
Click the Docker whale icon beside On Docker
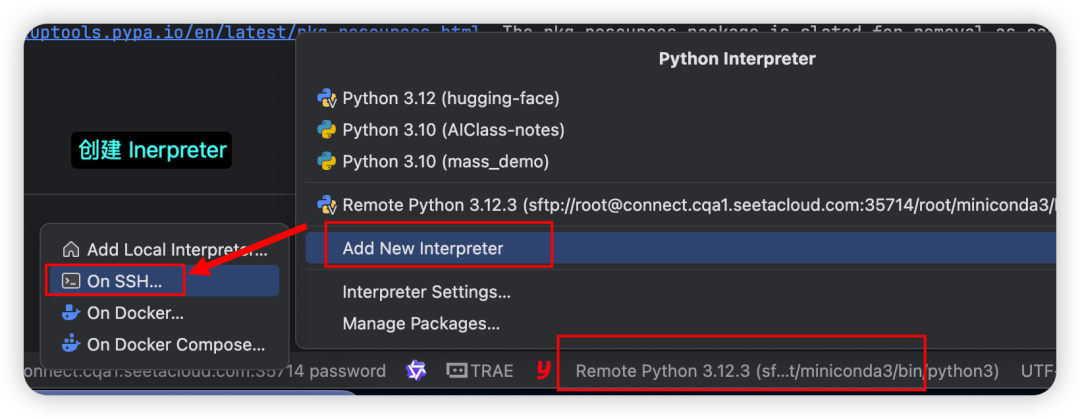[x=71, y=313]
